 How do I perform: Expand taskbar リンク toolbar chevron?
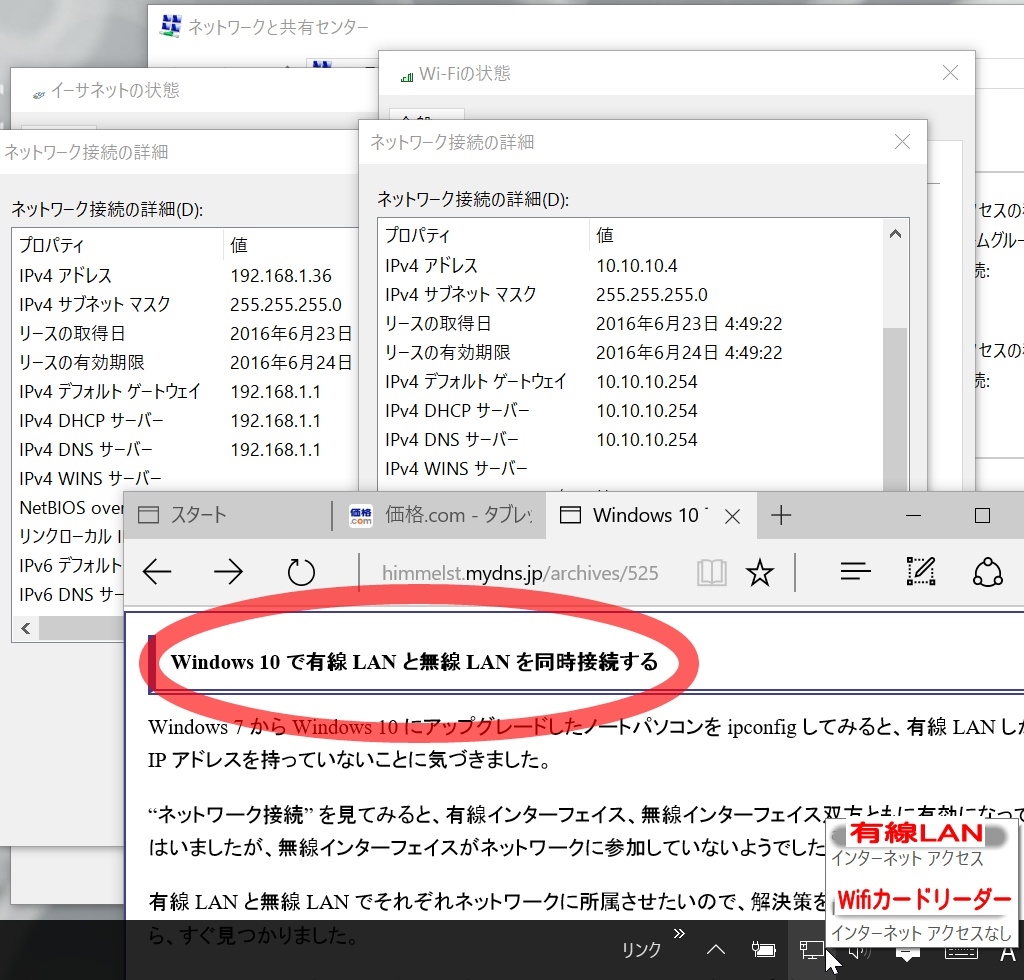679,934
